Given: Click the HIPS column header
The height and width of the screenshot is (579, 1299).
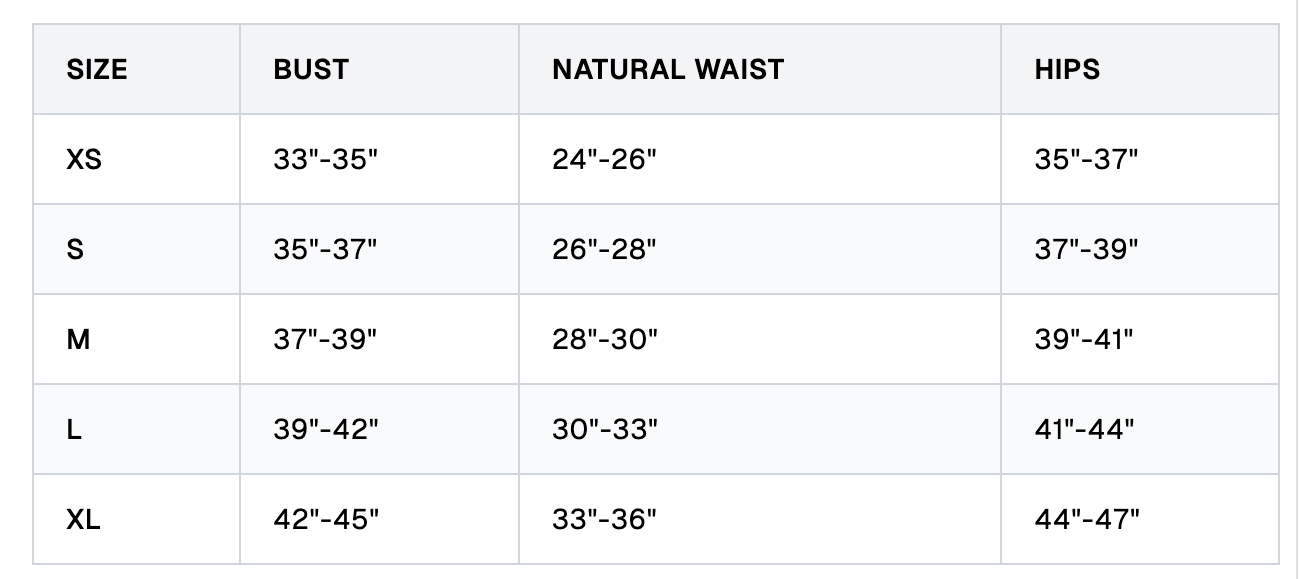Looking at the screenshot, I should pos(1067,70).
